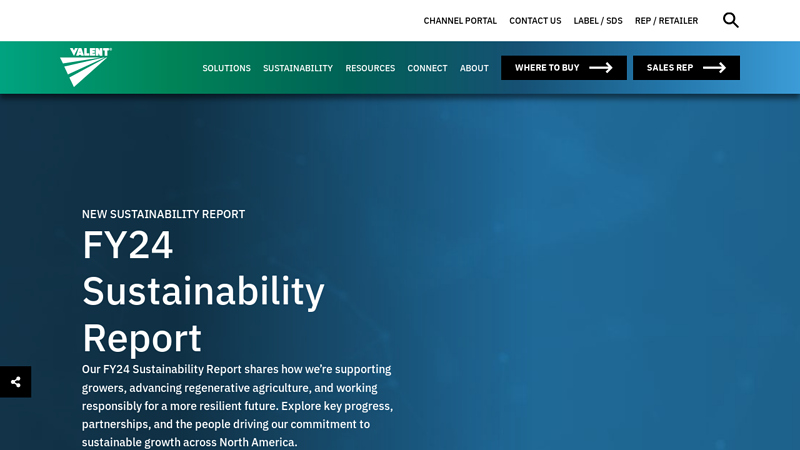800x450 pixels.
Task: Expand the Resources navigation menu
Action: pos(370,68)
